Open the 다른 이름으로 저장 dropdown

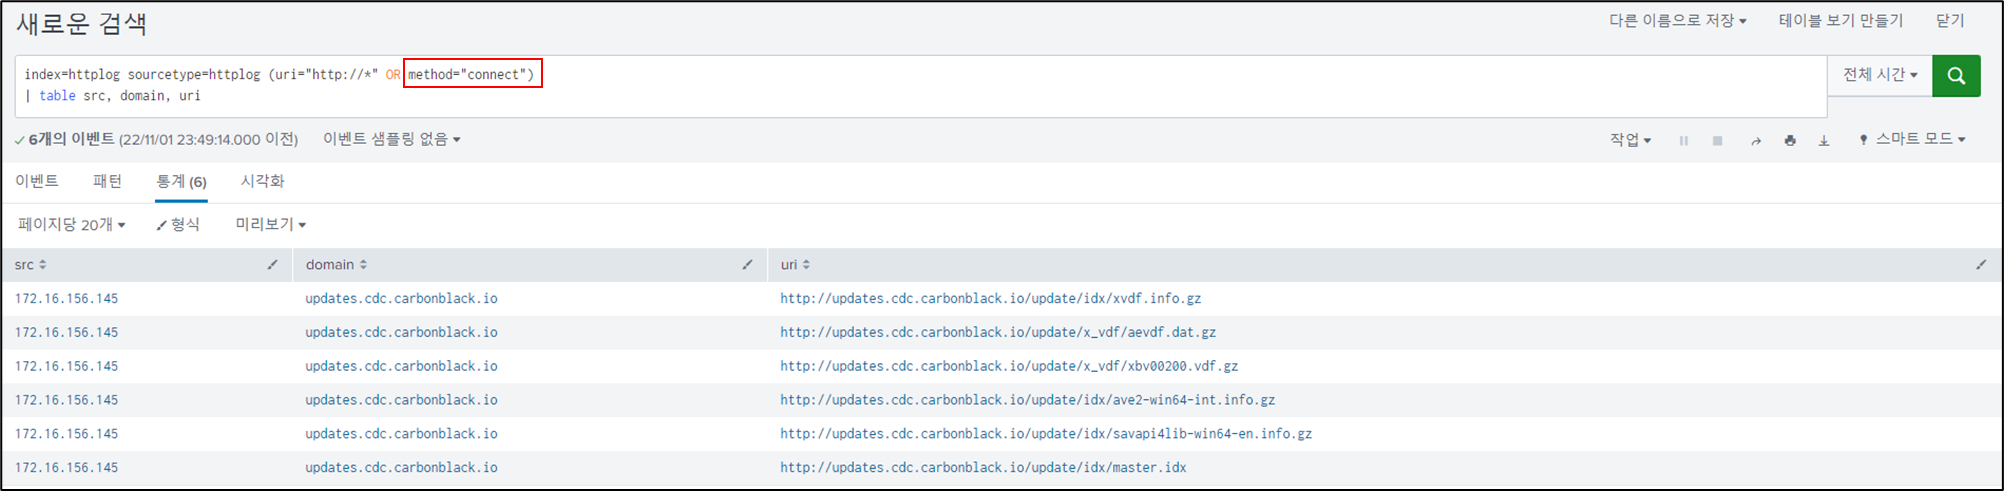pos(1678,21)
